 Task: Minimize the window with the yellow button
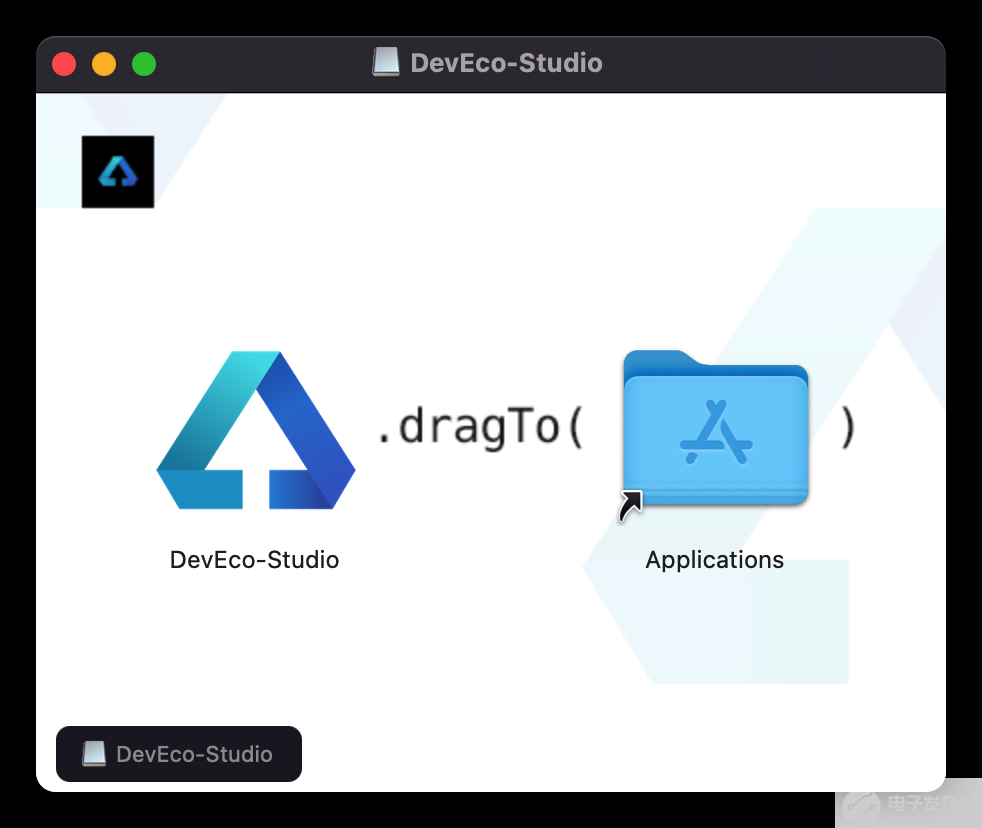pyautogui.click(x=104, y=64)
